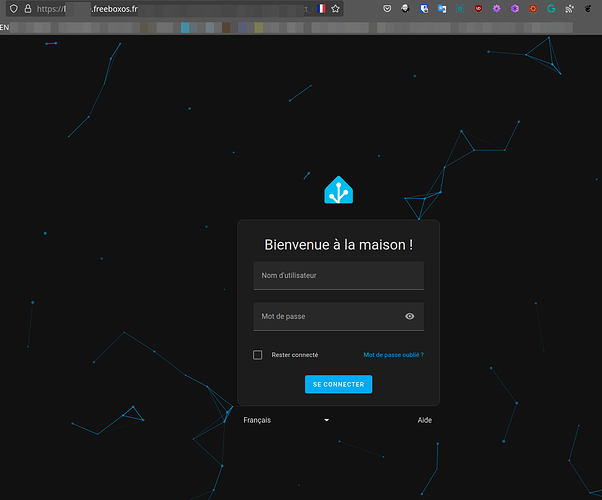Screen dimensions: 602x500
Task: Open the Pocket save icon in toolbar
Action: pos(388,8)
